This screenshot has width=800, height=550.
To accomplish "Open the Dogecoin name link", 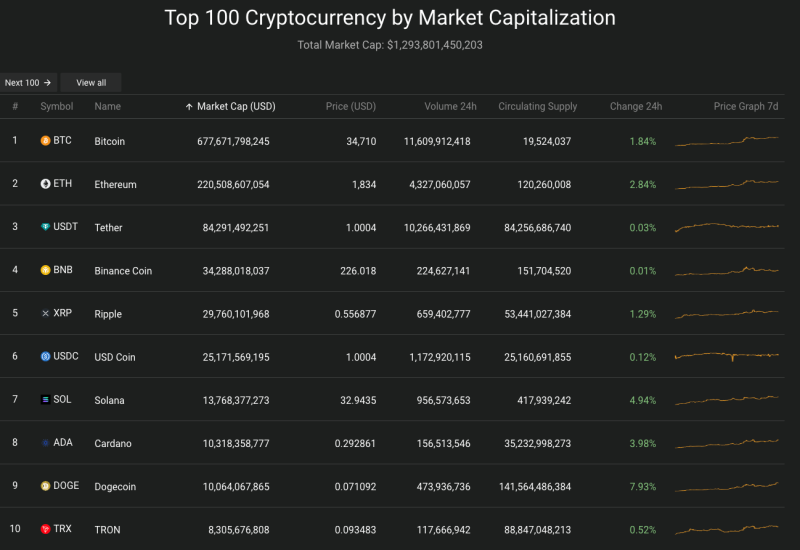I will tap(115, 487).
